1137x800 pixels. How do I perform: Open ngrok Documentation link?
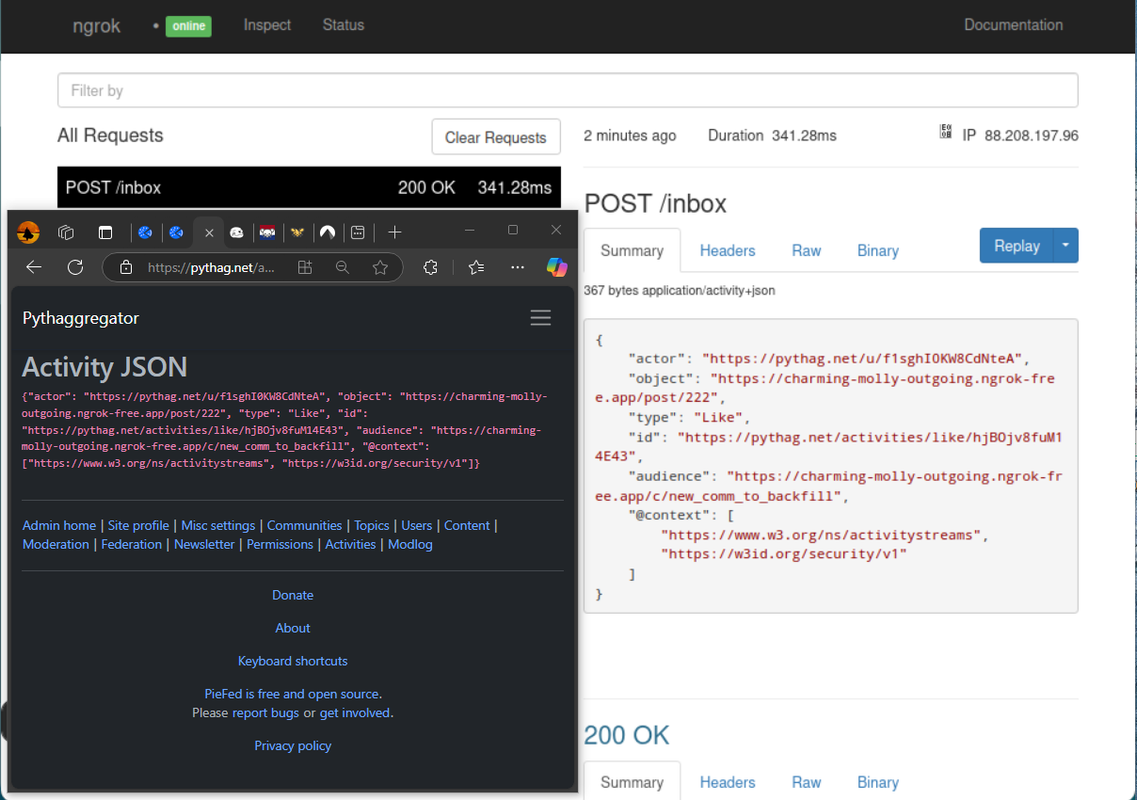(x=1013, y=25)
